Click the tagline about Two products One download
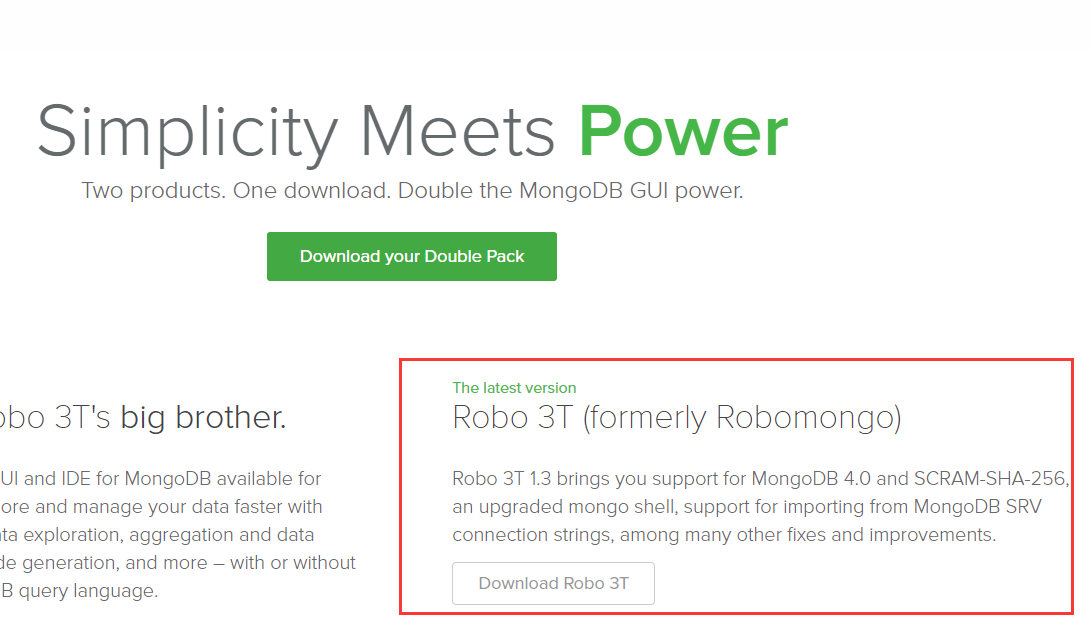The width and height of the screenshot is (1090, 644). (411, 190)
